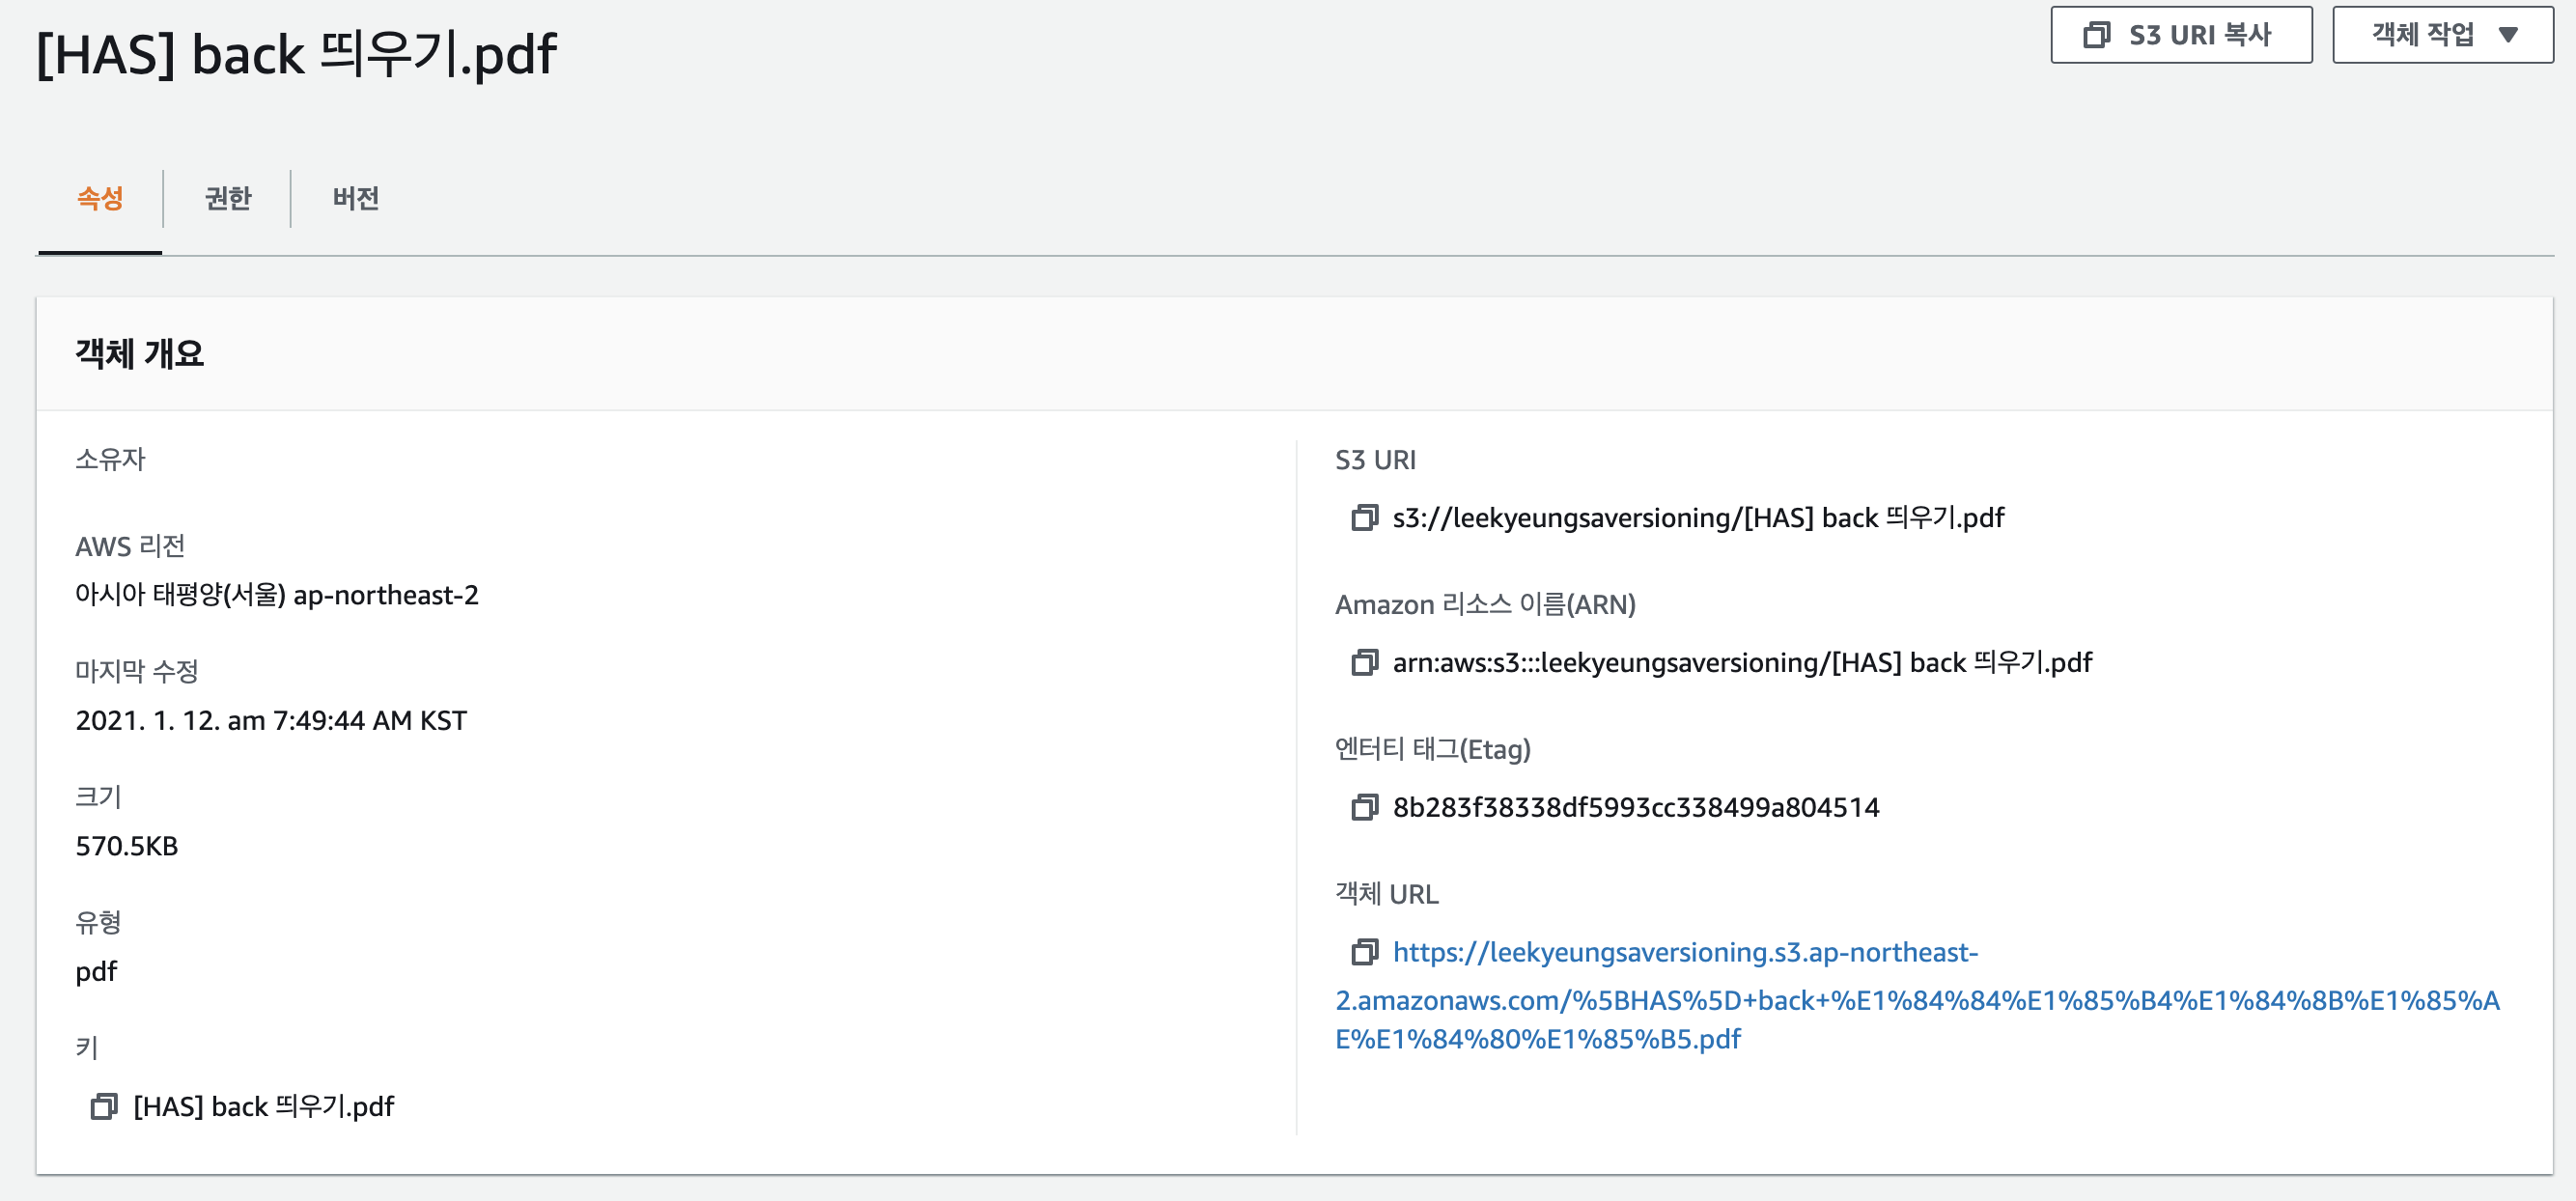Click the page title '[HAS] back 띄우기.pdf'

(297, 54)
